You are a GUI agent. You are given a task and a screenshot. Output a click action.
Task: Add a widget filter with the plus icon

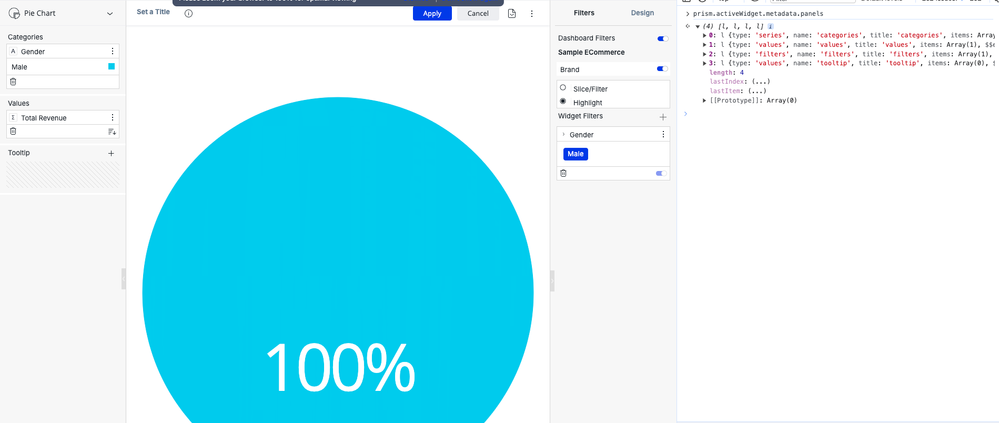pos(662,117)
